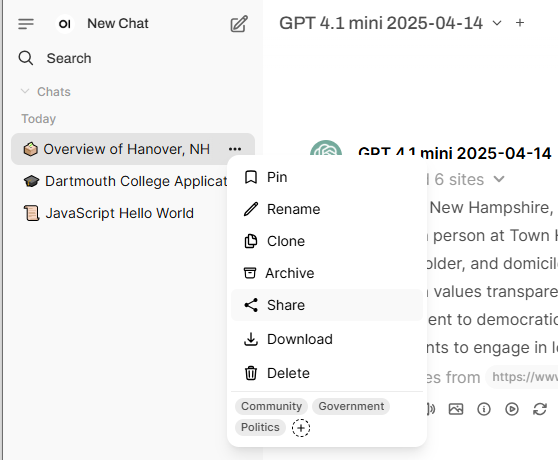Select Rename from the context menu

327,209
